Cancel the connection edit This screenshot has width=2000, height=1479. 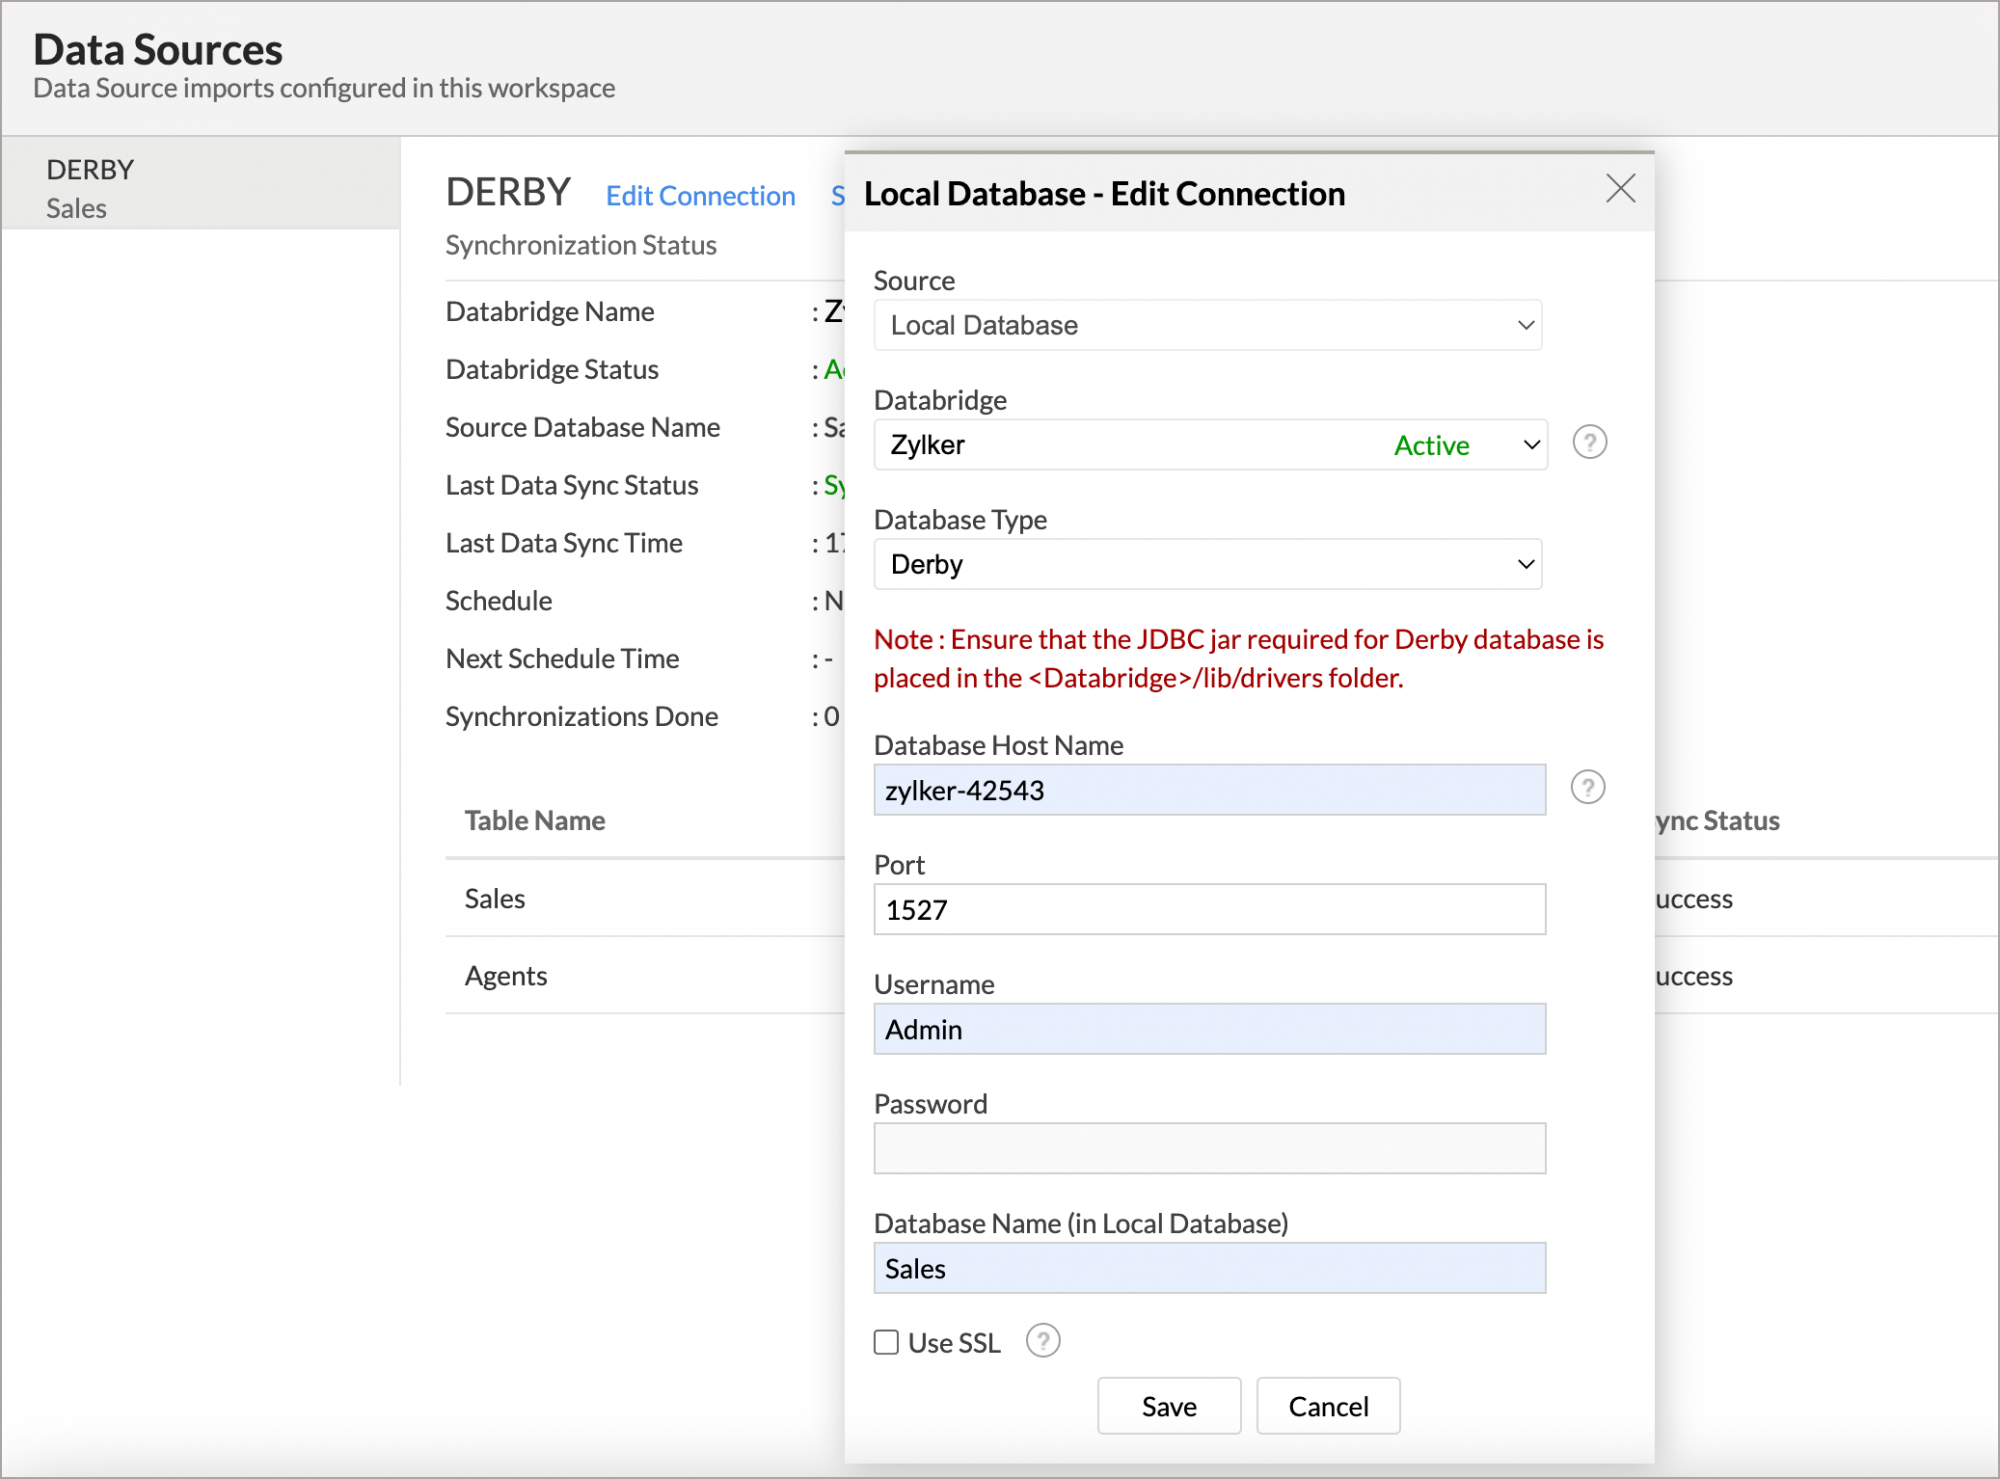tap(1327, 1405)
